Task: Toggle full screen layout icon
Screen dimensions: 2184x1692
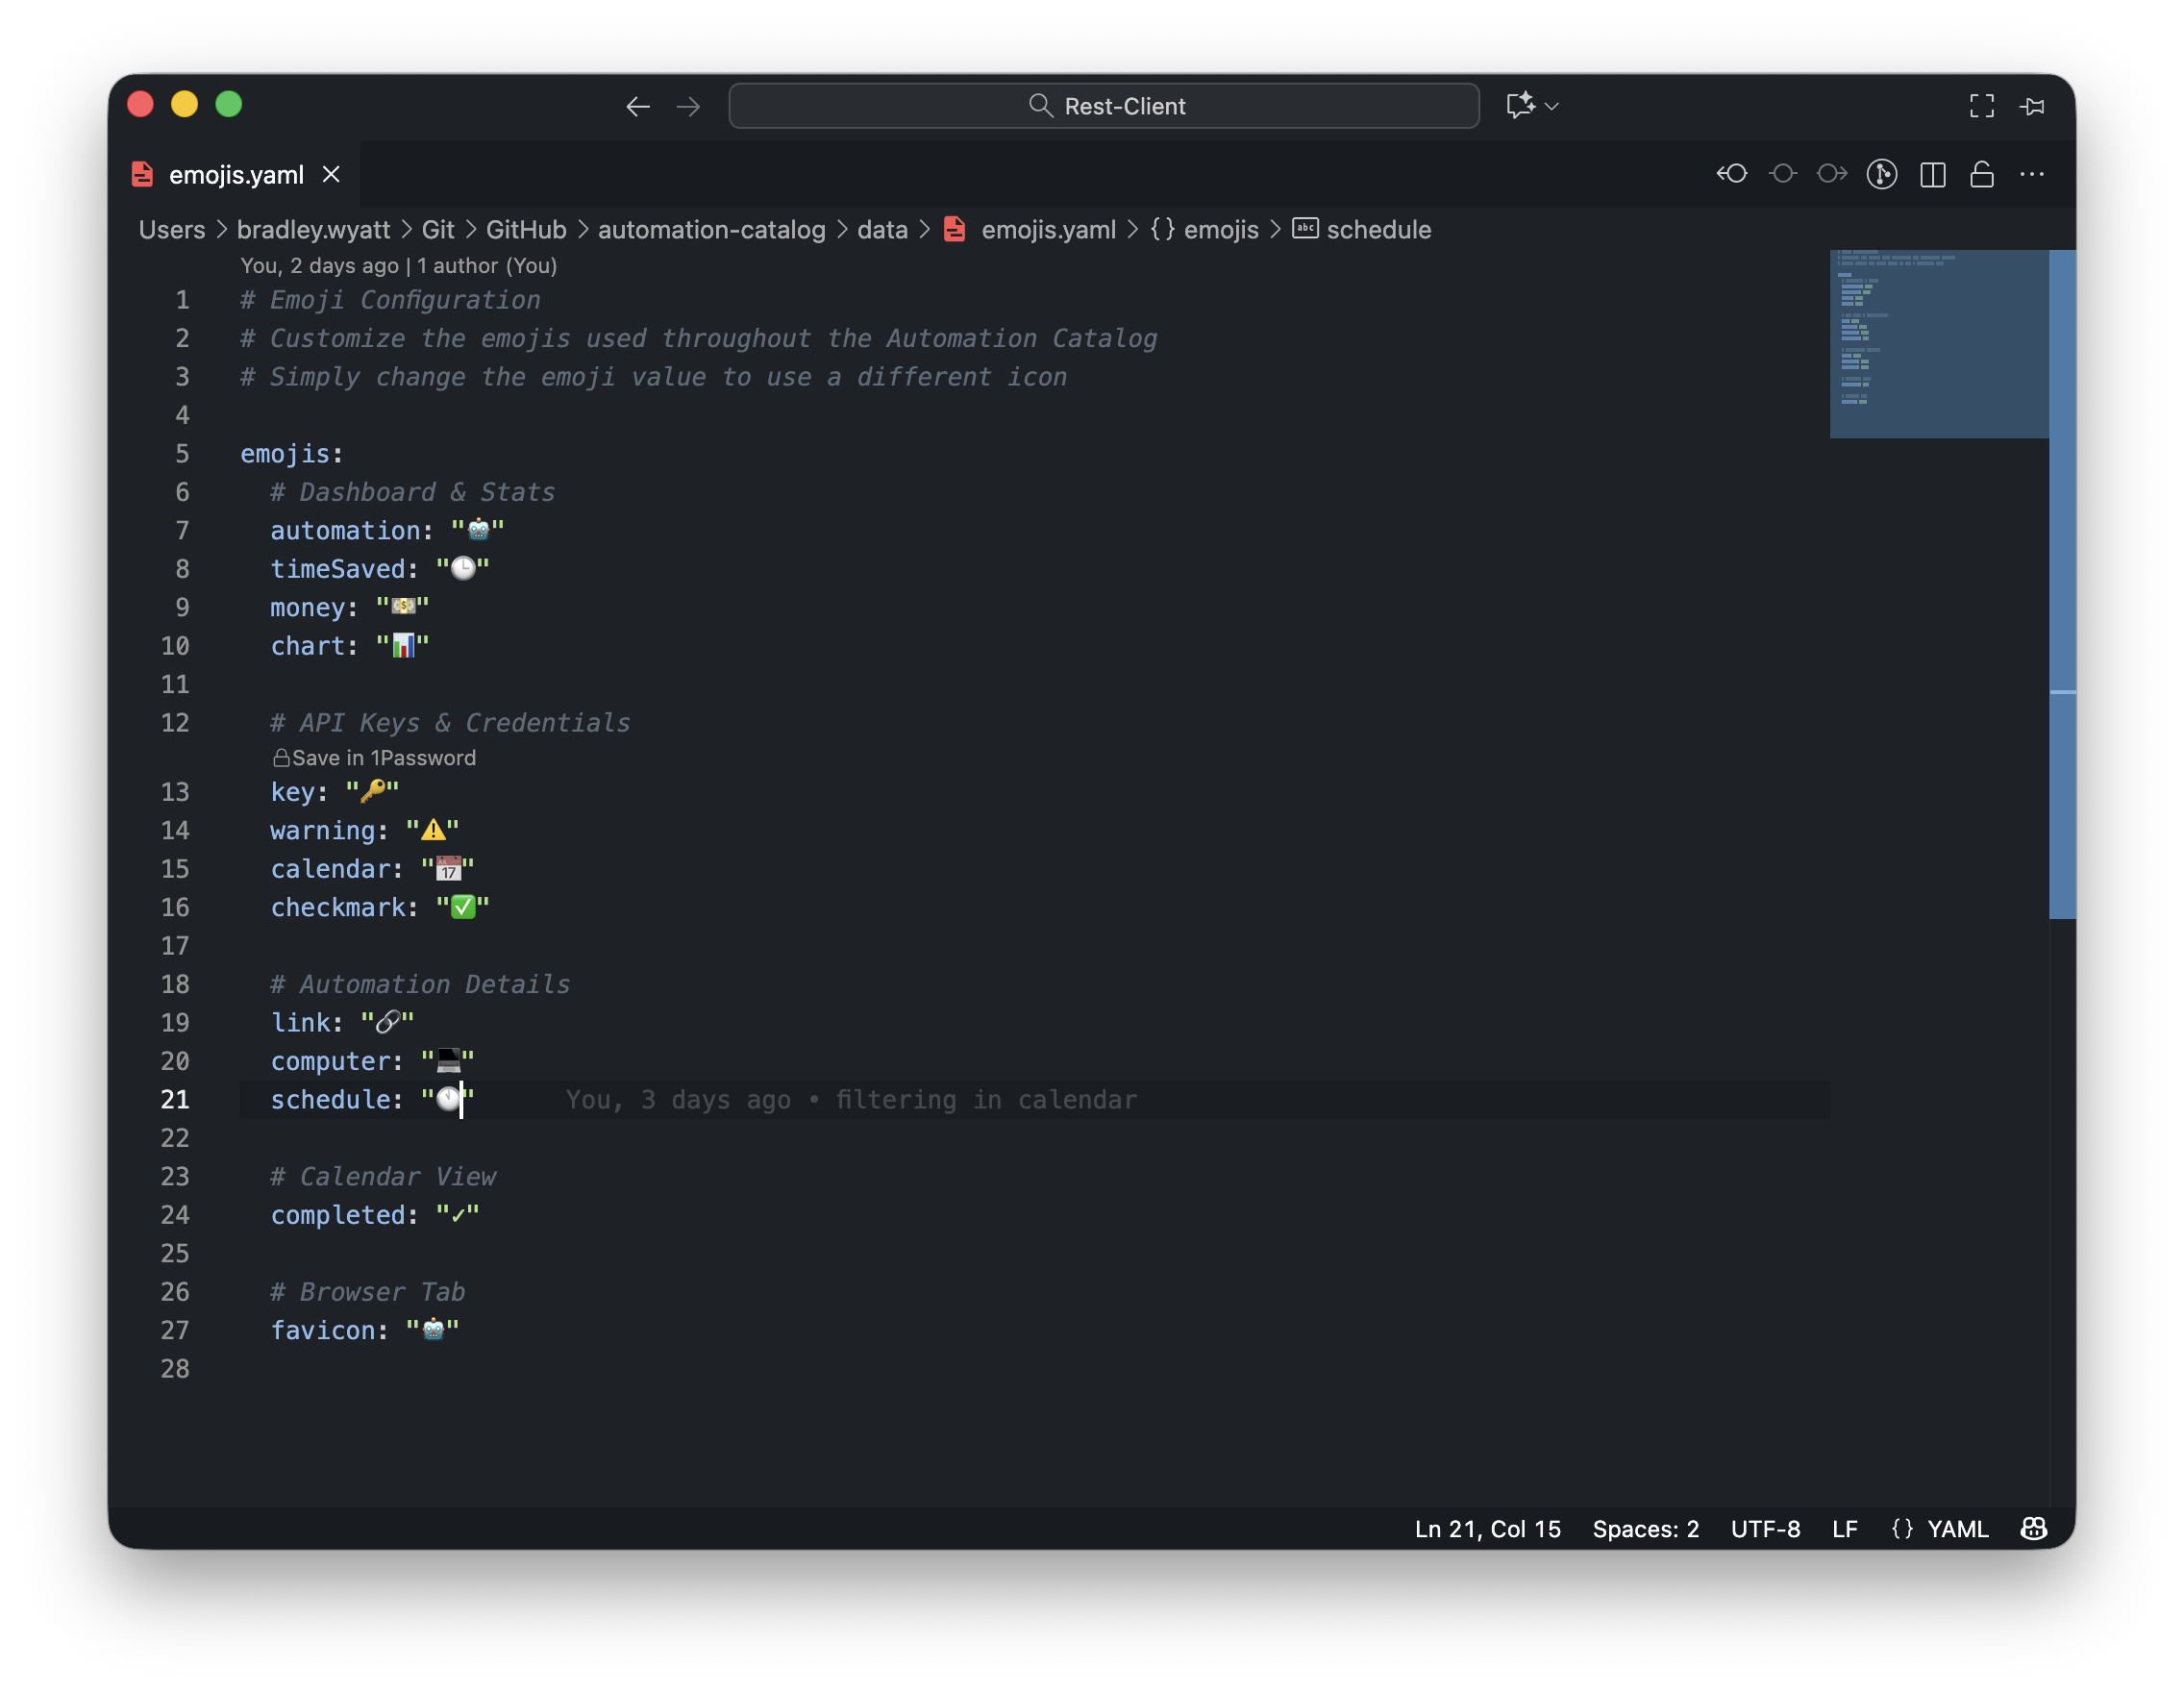Action: [1981, 106]
